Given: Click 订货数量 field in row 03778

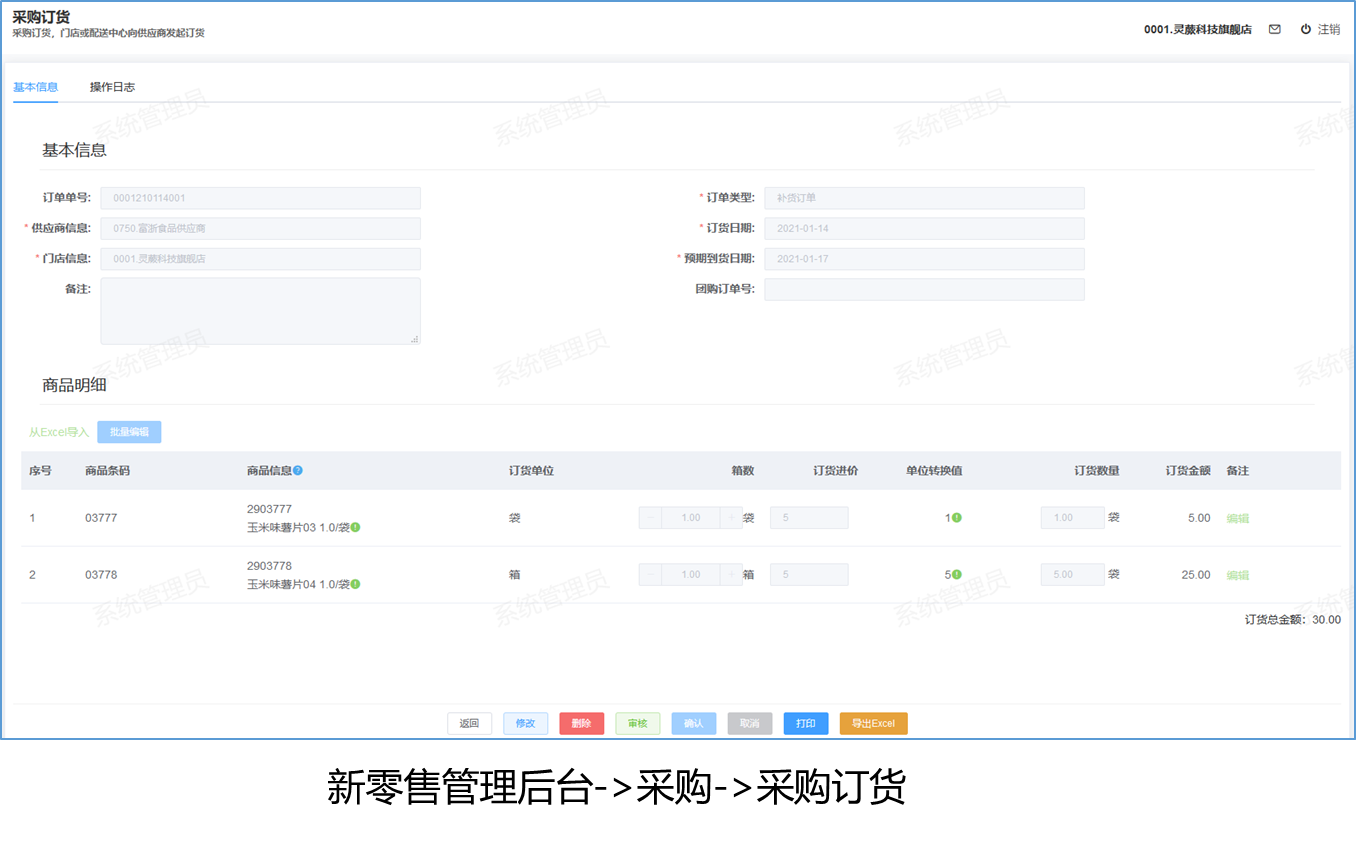Looking at the screenshot, I should point(1072,575).
